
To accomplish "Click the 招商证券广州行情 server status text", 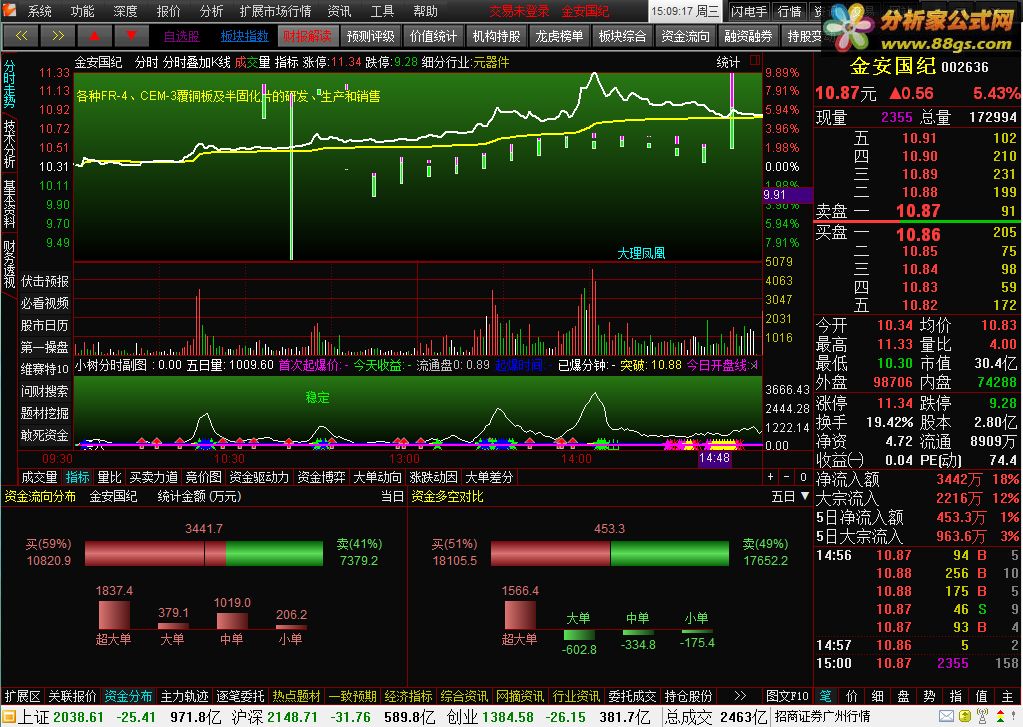I will tap(822, 717).
